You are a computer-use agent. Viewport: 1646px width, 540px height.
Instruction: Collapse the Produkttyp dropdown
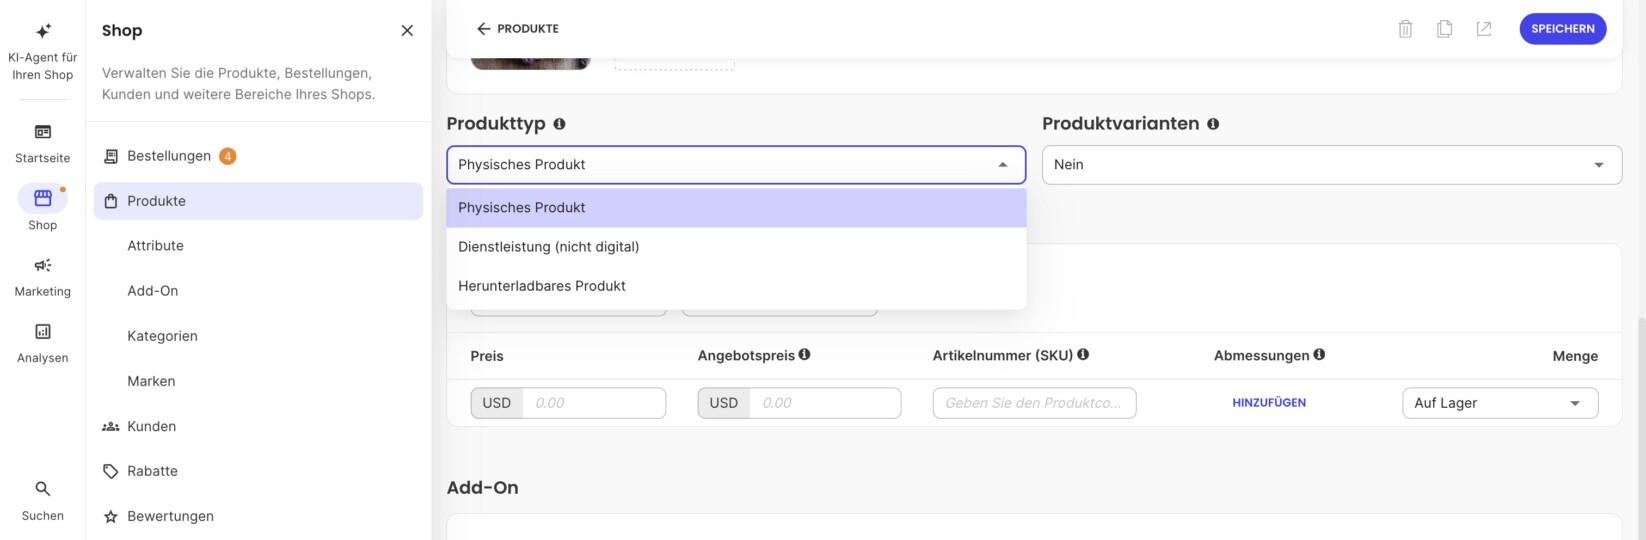(x=736, y=165)
